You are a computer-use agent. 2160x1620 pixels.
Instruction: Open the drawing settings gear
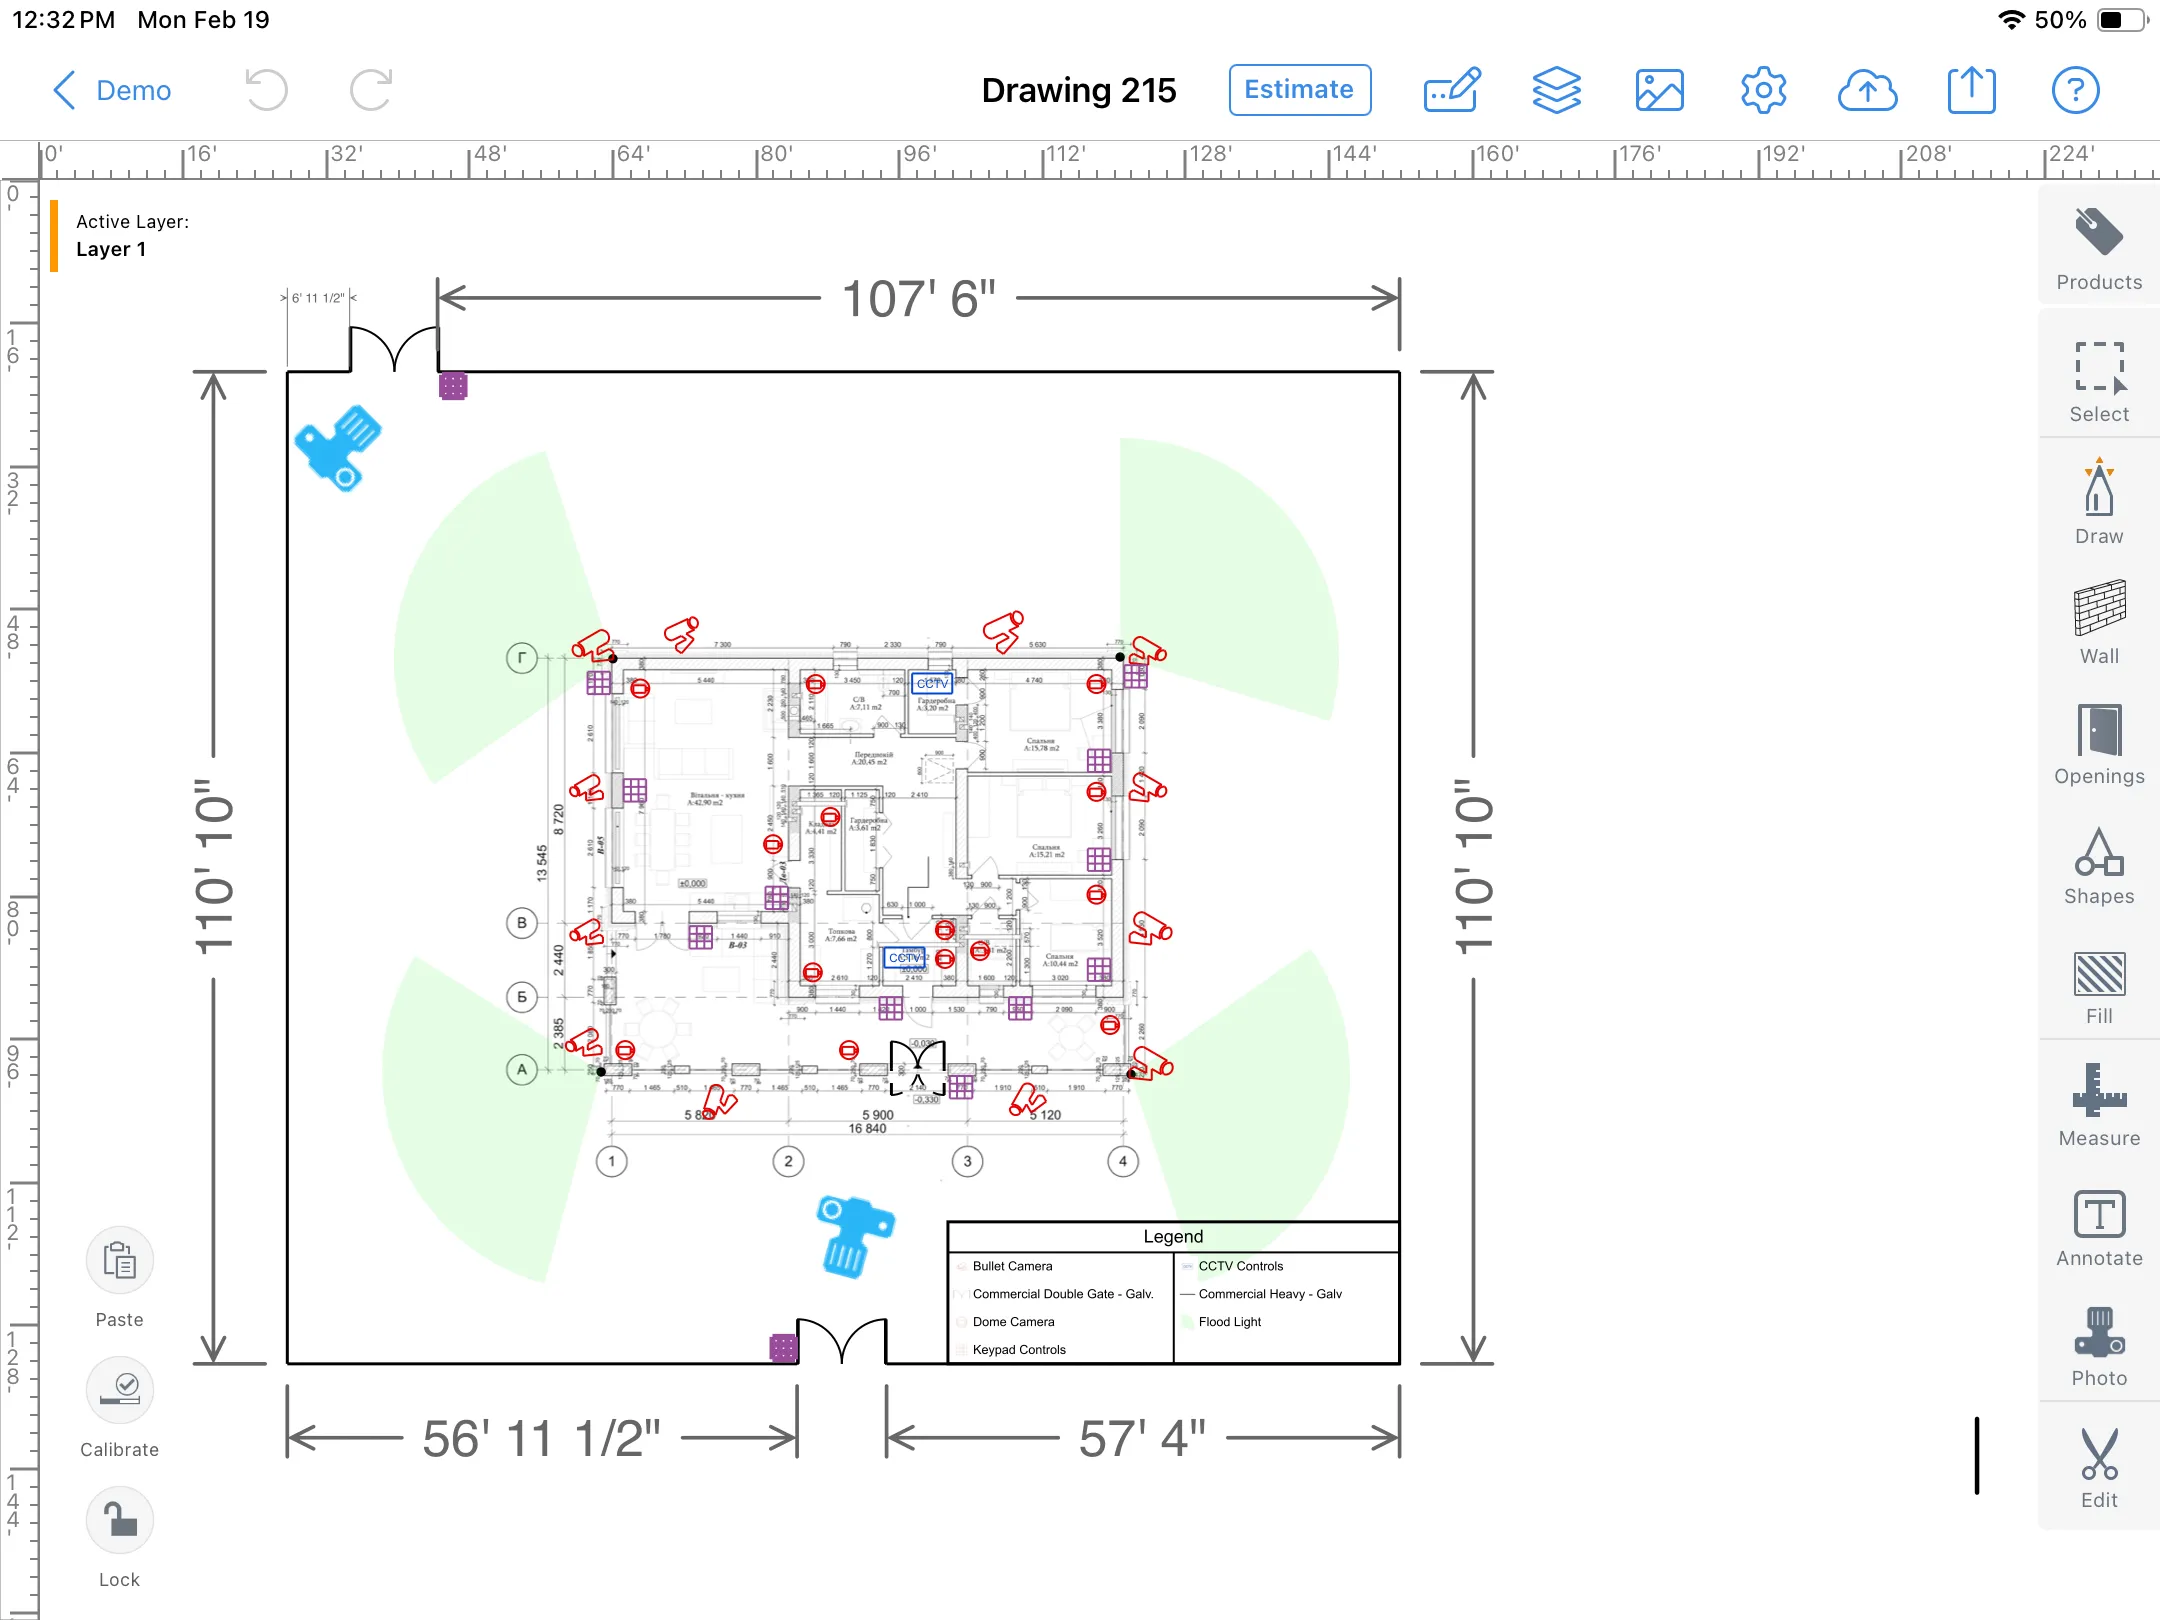point(1763,89)
